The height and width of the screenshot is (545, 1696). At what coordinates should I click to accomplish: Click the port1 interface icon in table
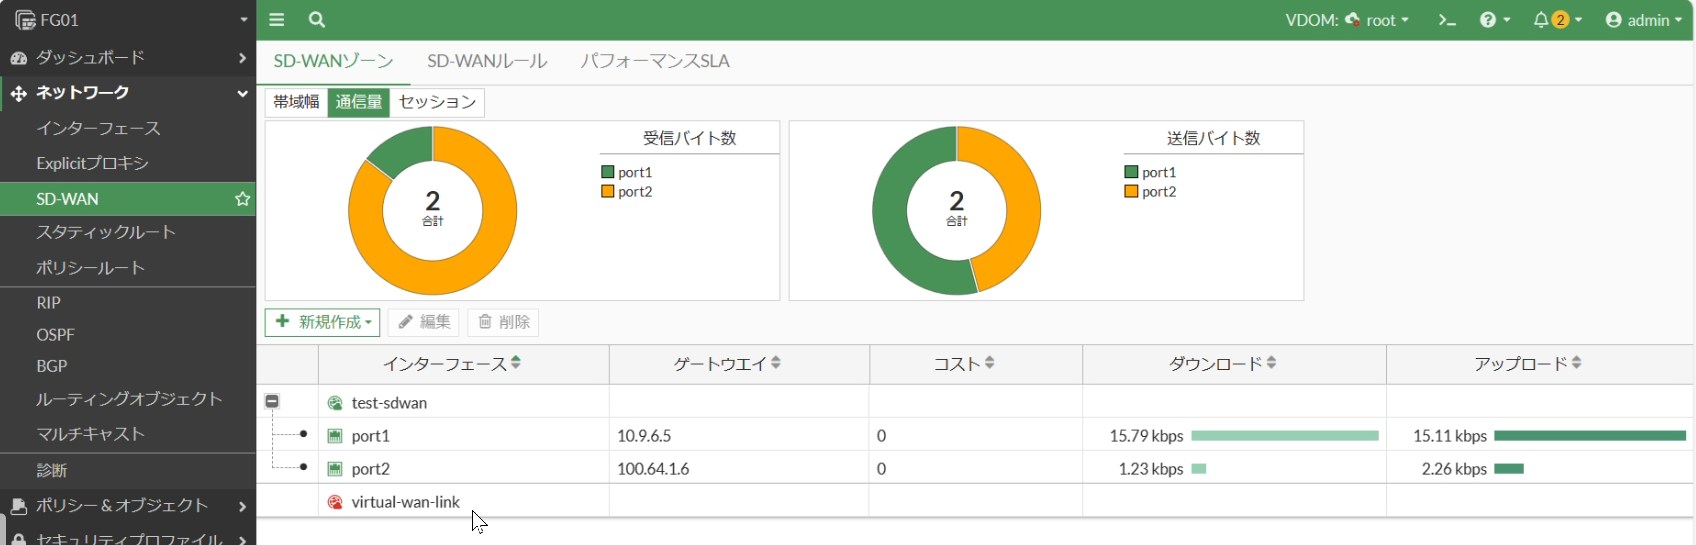[335, 436]
